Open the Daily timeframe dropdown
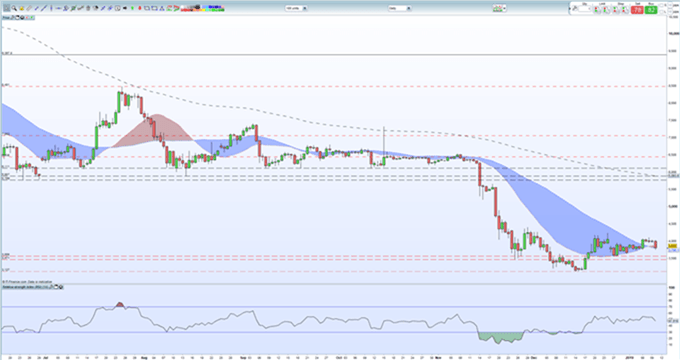680x360 pixels. (399, 8)
